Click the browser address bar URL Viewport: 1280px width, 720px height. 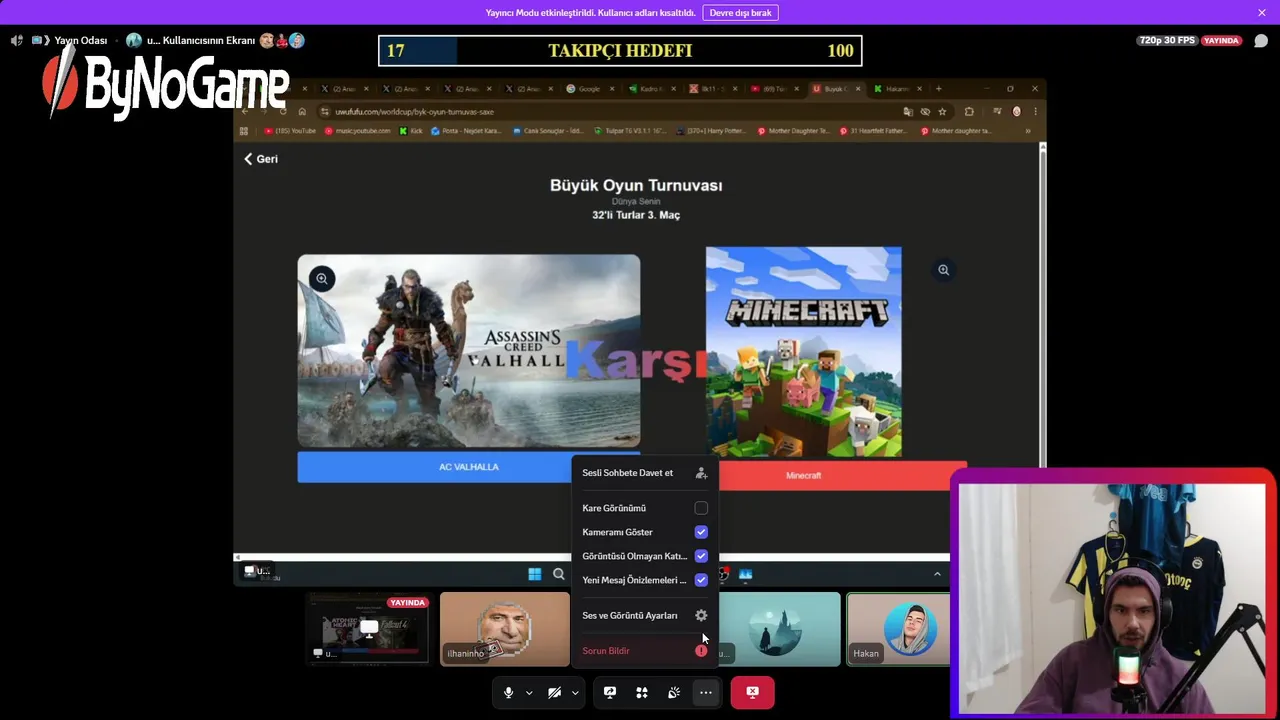point(415,112)
